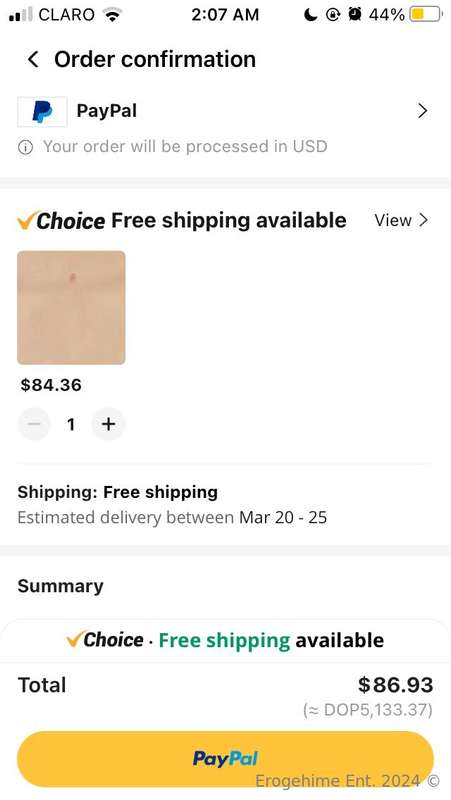The image size is (451, 800).
Task: Tap the info icon beside USD processing note
Action: click(x=25, y=147)
